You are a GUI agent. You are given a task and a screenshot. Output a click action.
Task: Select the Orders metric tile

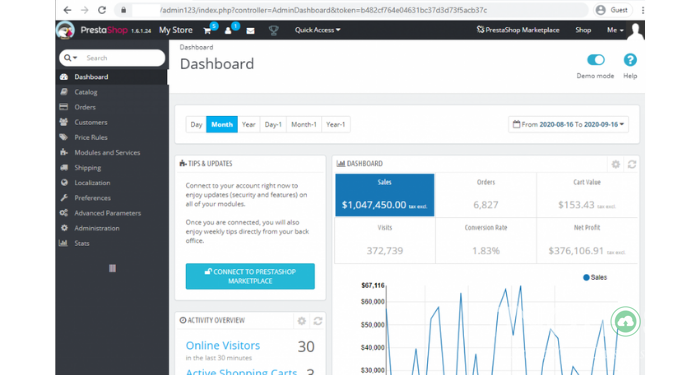486,195
